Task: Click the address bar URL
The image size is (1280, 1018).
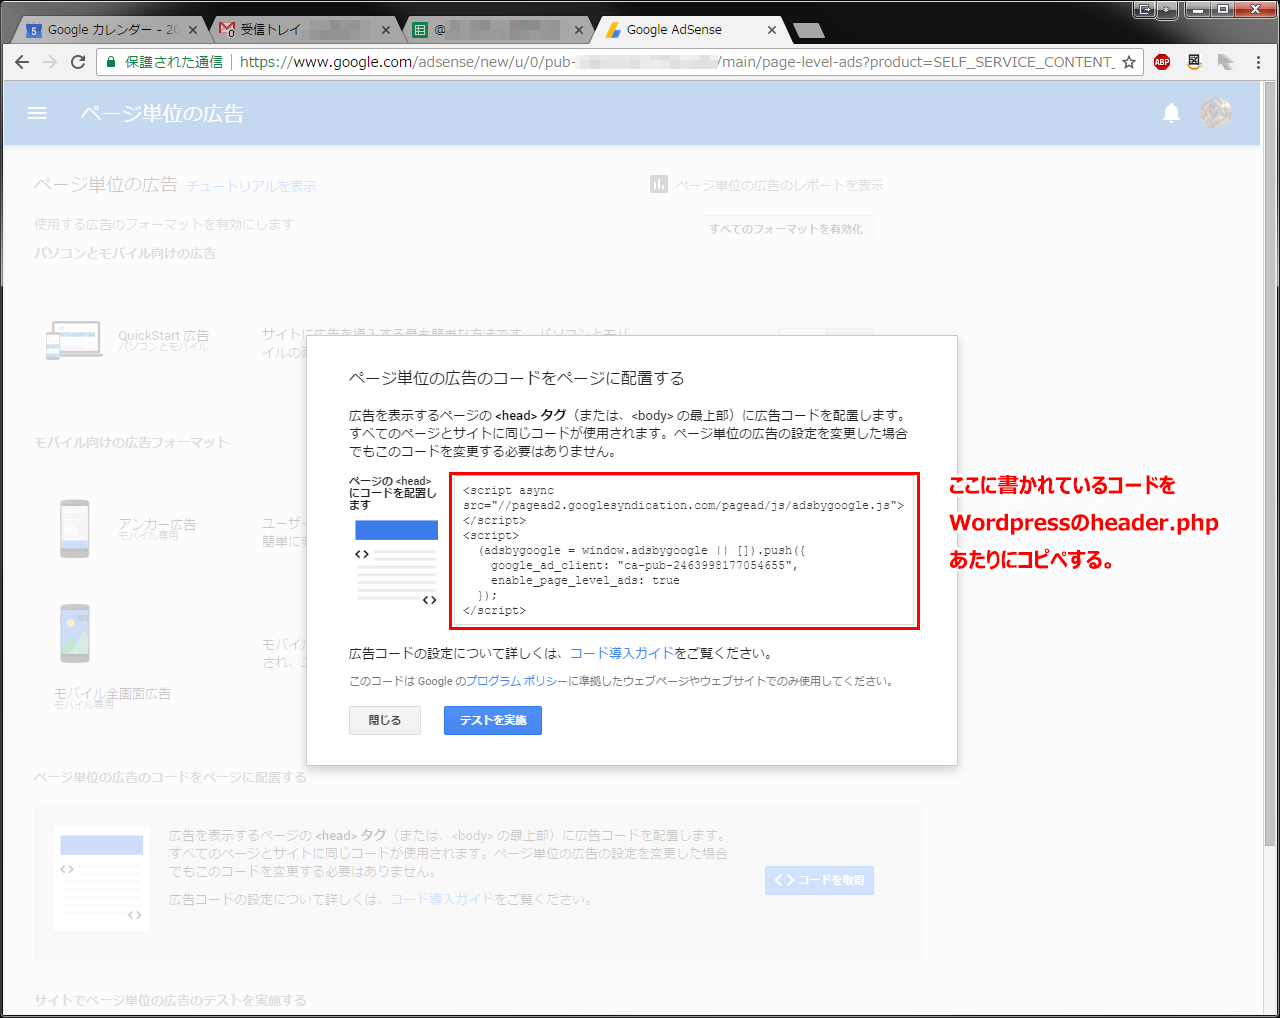Action: [x=676, y=62]
